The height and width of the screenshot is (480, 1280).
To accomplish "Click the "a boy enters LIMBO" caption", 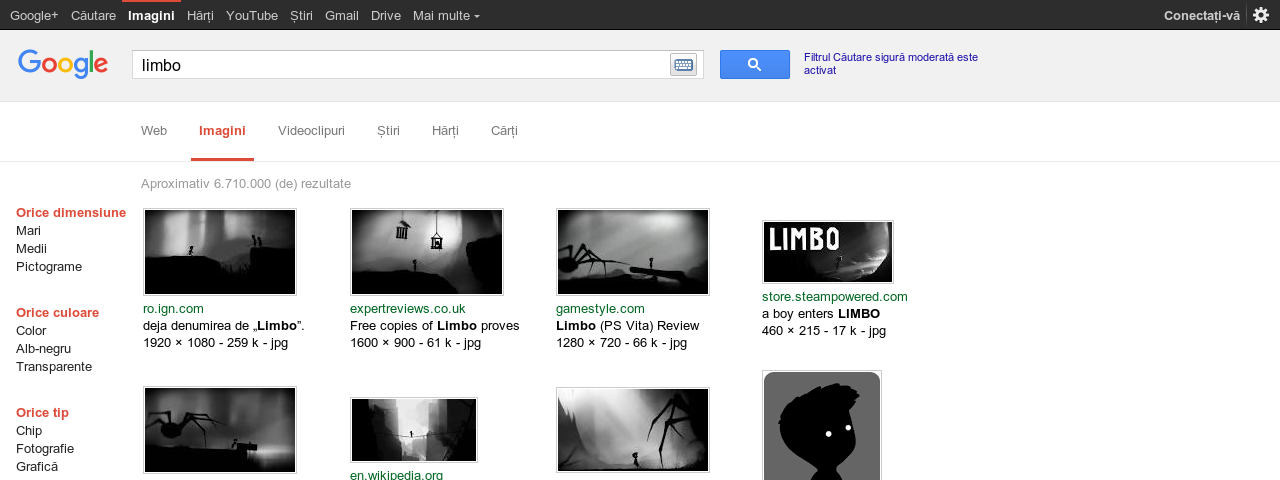I will pyautogui.click(x=821, y=314).
